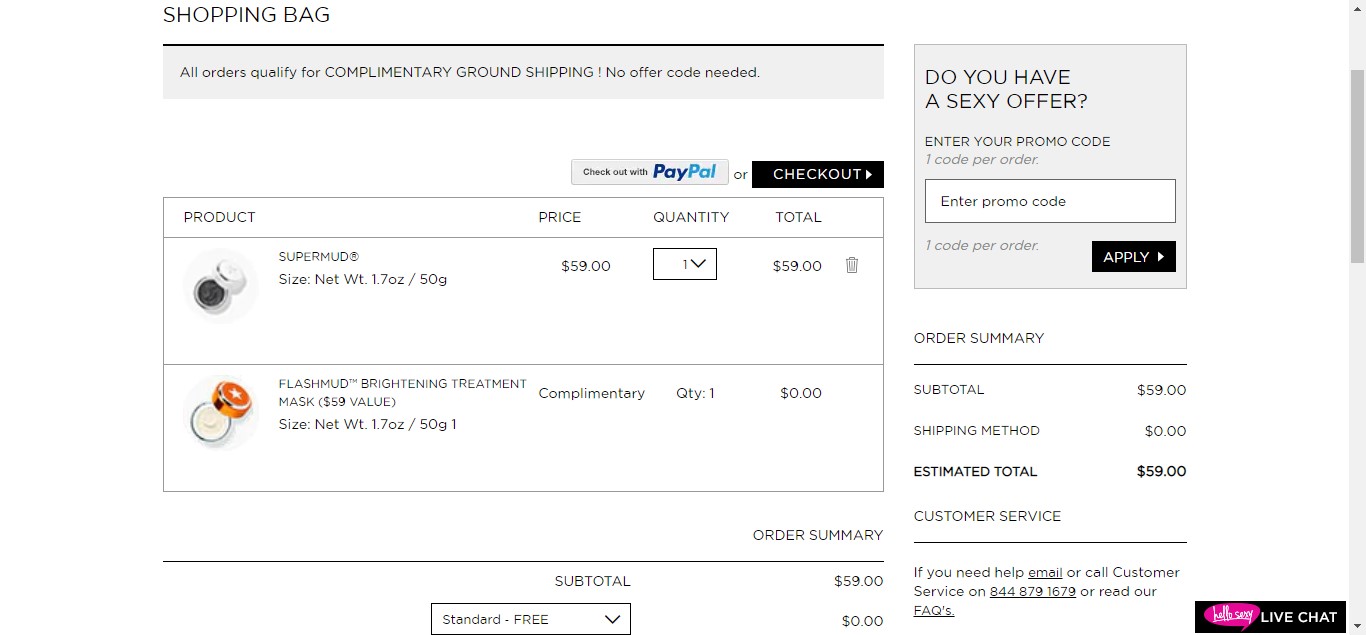Click the page's vertical scrollbar thumb
Image resolution: width=1366 pixels, height=635 pixels.
point(1357,165)
